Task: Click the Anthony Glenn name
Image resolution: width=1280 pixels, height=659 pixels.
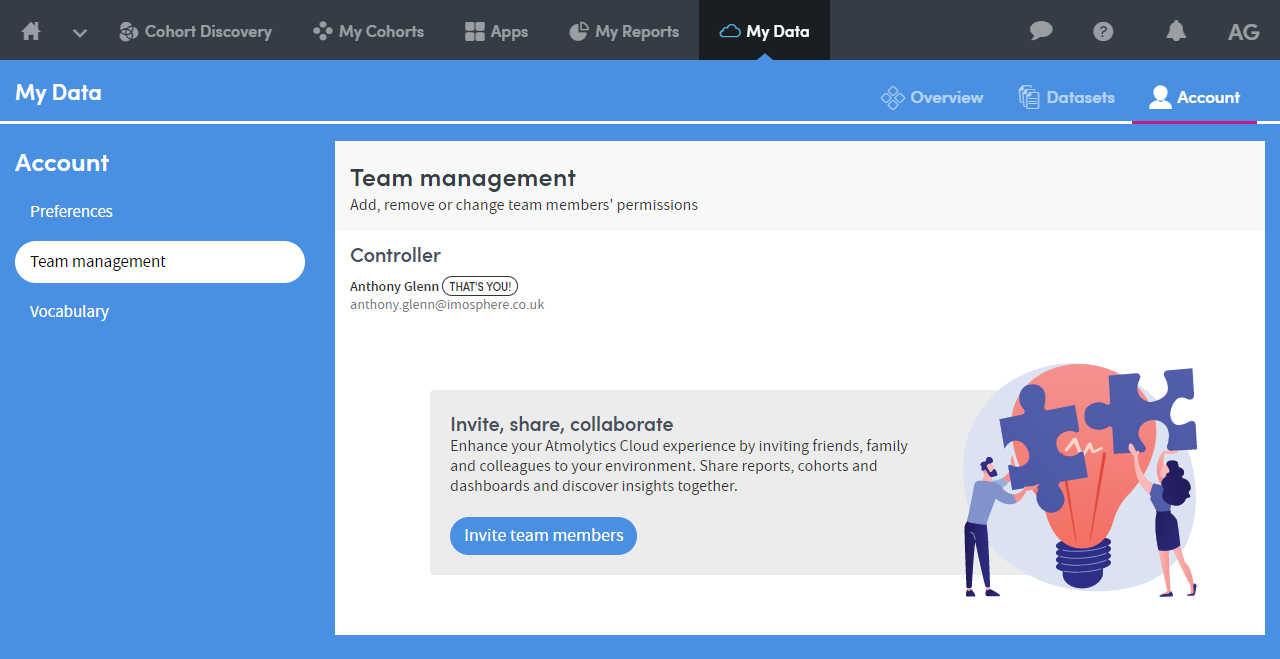Action: click(394, 286)
